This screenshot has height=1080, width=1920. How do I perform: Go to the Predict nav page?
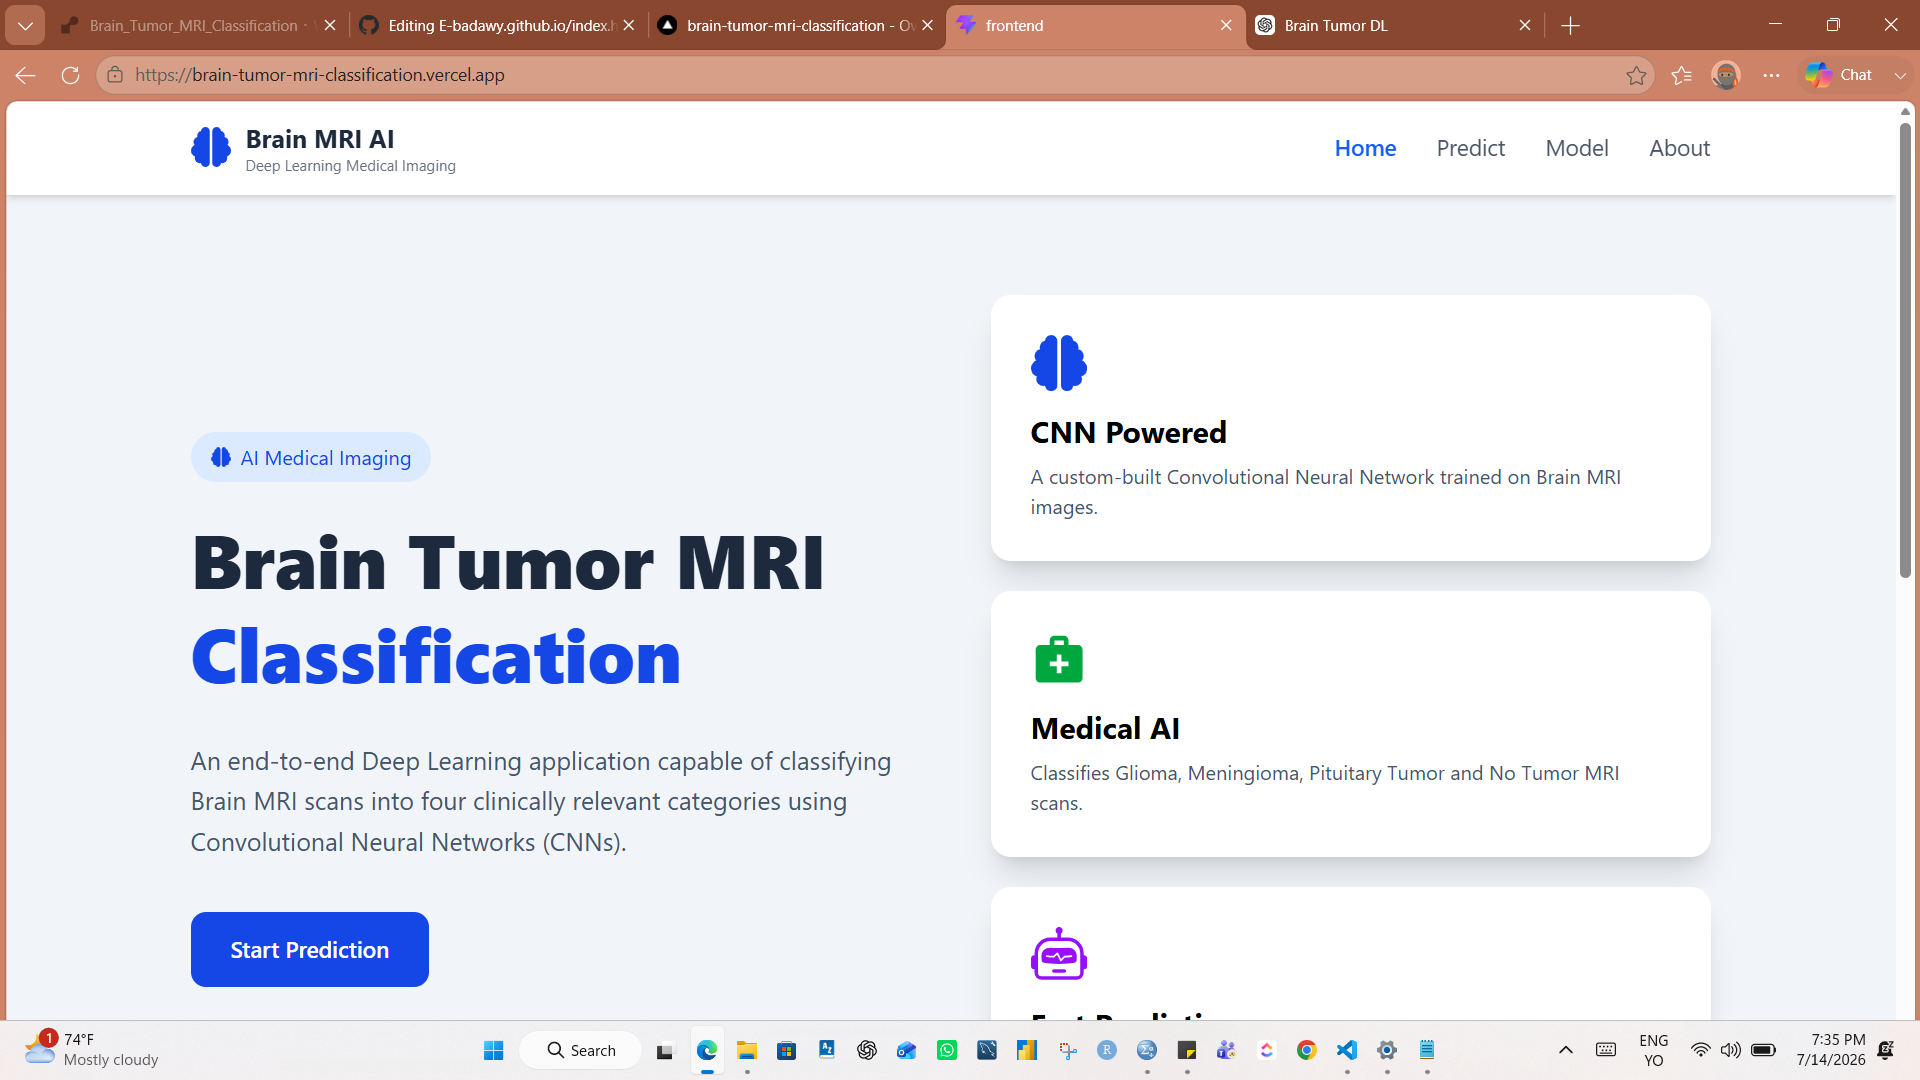[x=1470, y=148]
